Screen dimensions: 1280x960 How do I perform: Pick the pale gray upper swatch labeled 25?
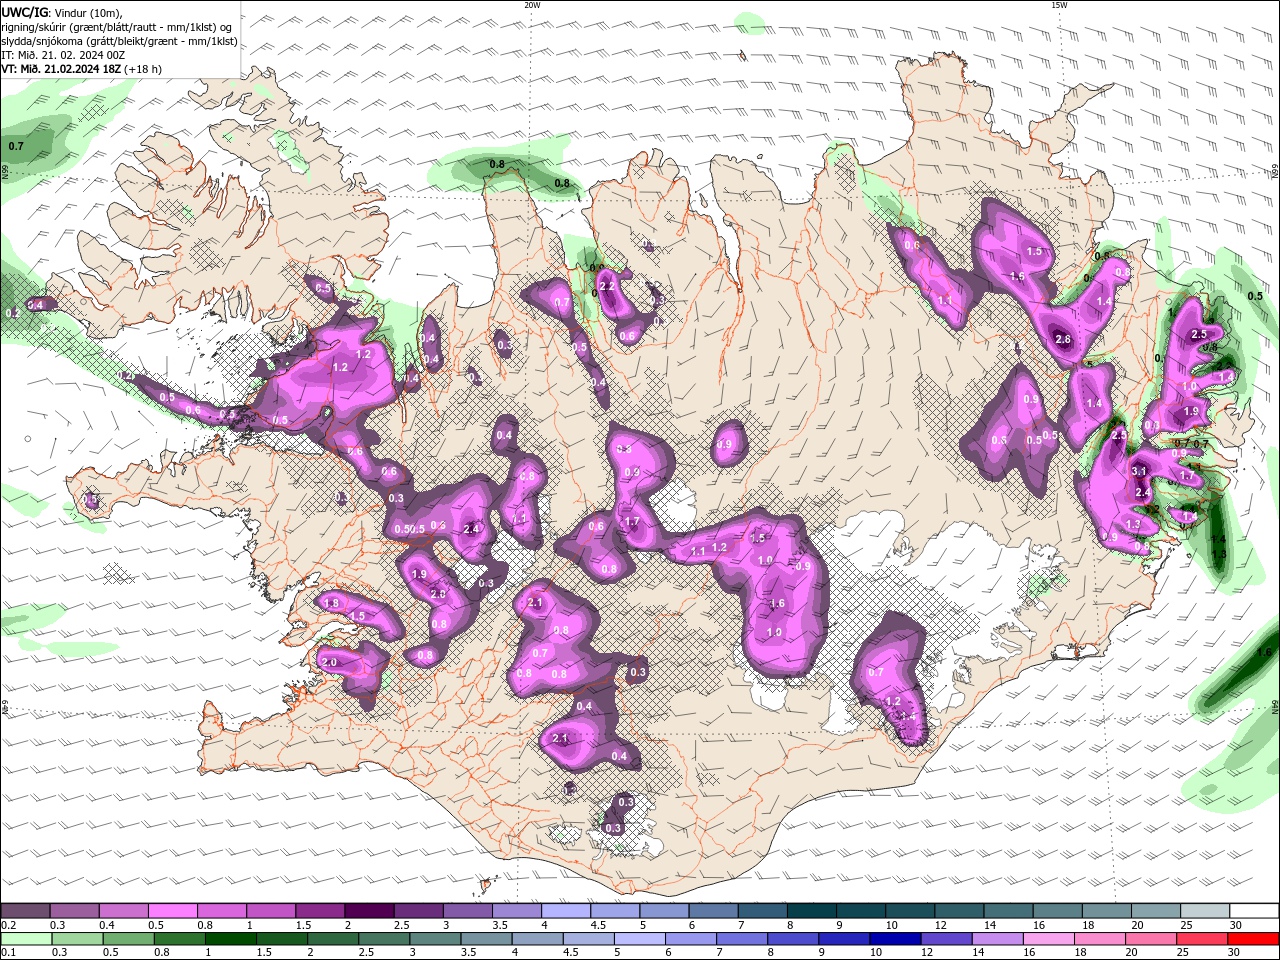pos(1203,911)
